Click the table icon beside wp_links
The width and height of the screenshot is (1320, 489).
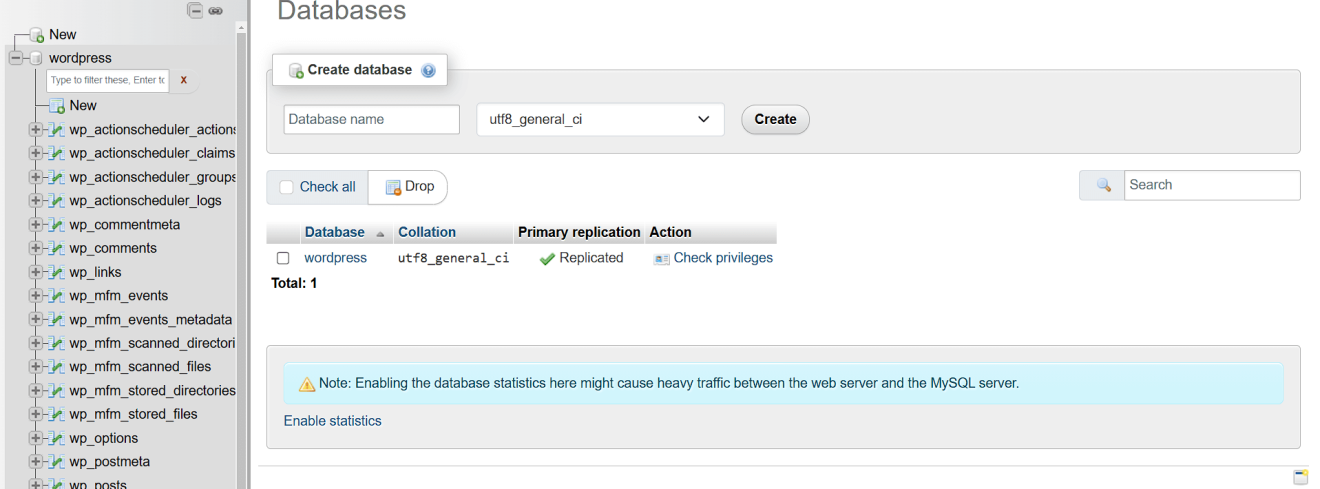coord(58,272)
